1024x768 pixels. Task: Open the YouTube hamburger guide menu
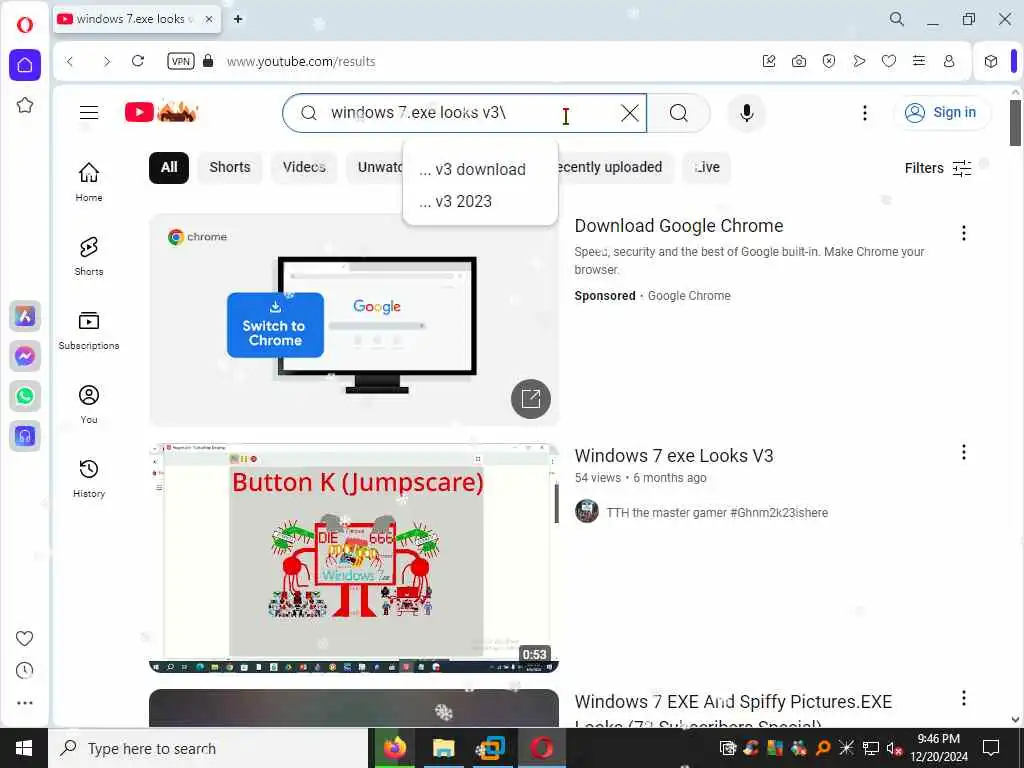pos(89,112)
